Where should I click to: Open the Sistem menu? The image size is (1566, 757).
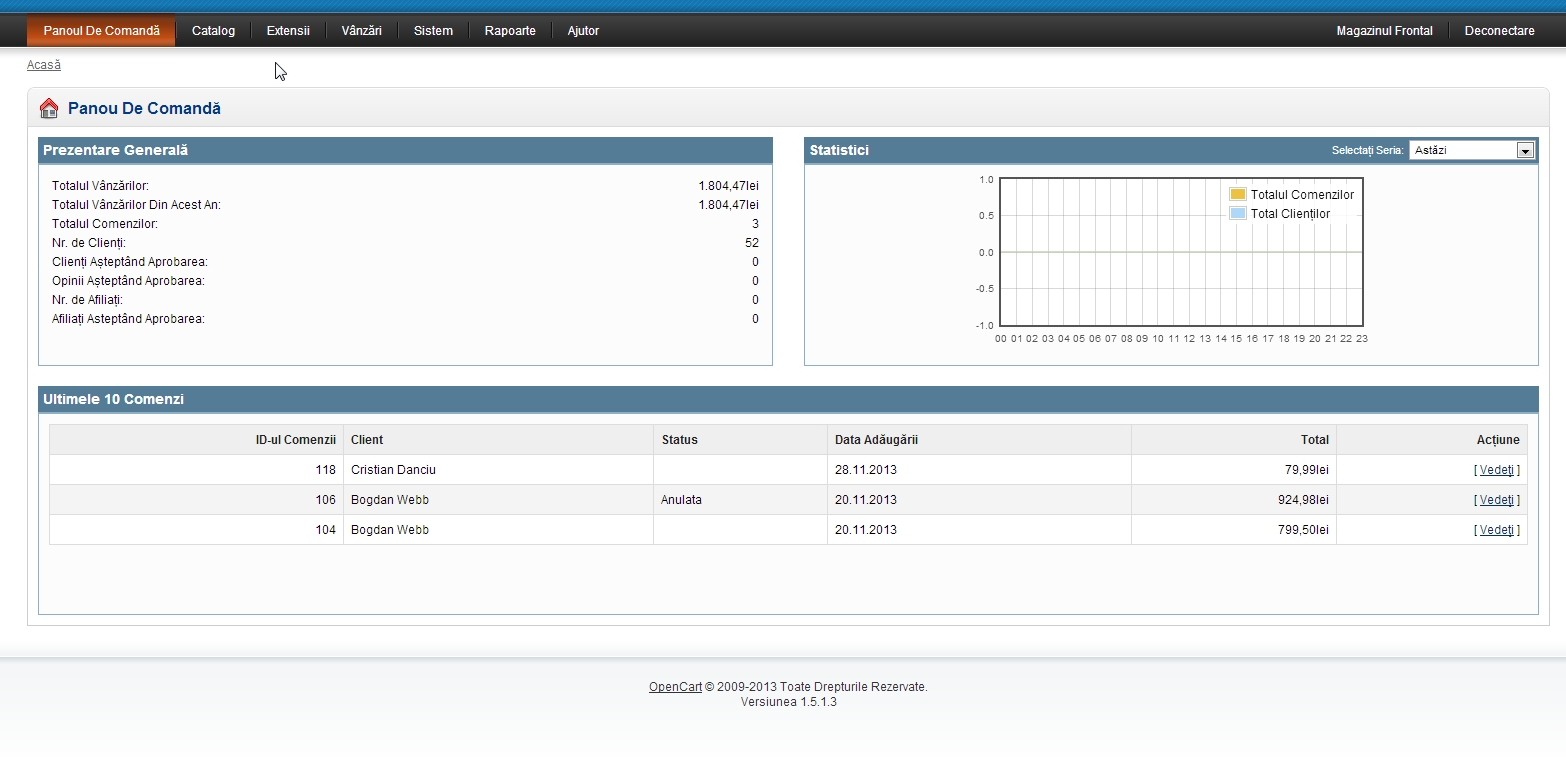pyautogui.click(x=433, y=31)
